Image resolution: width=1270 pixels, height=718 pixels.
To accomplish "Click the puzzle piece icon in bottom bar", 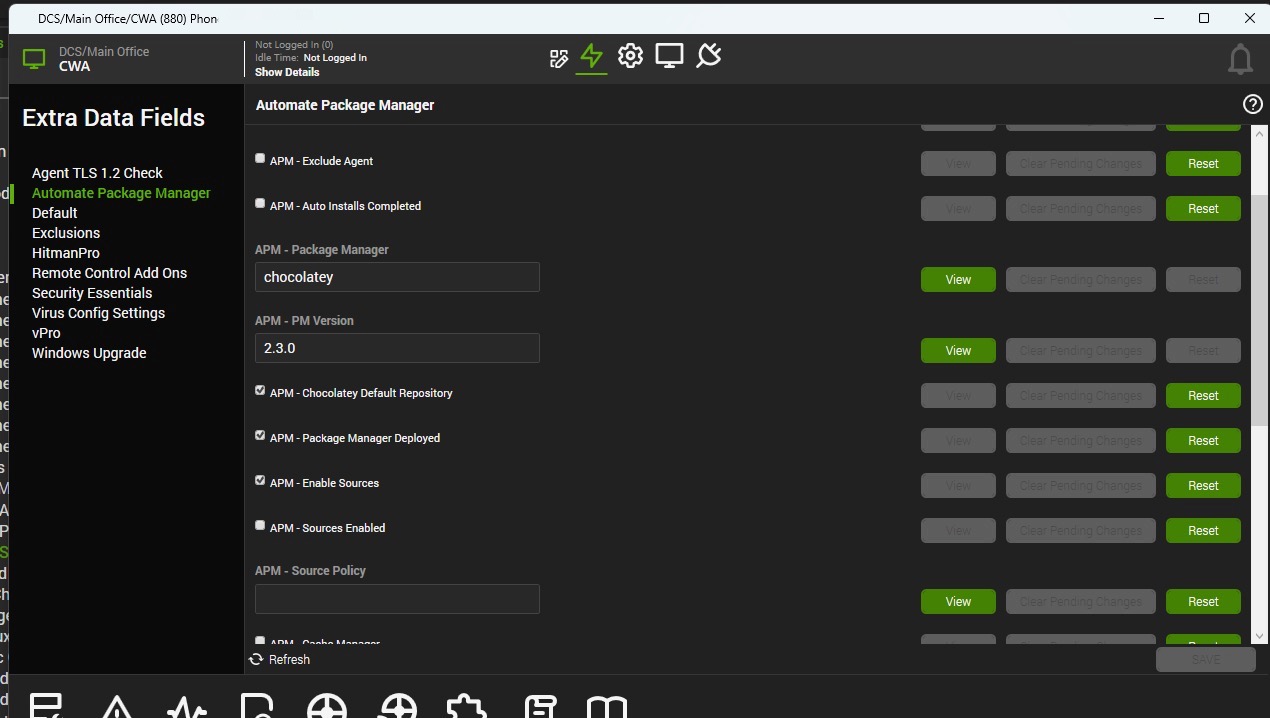I will (465, 706).
